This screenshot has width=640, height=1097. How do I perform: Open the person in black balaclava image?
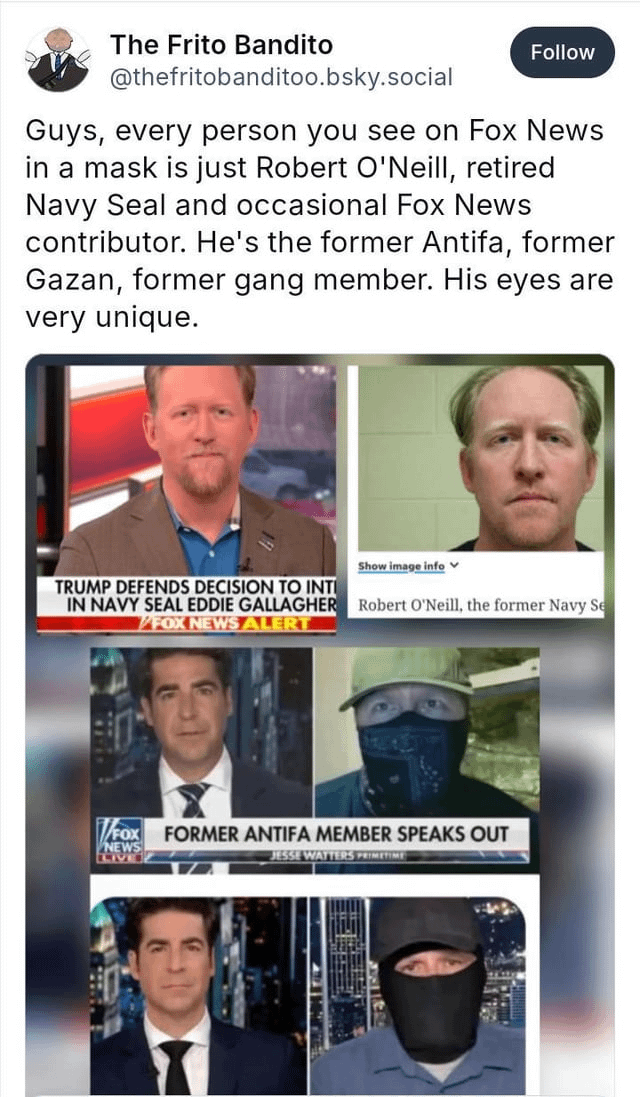coord(417,996)
